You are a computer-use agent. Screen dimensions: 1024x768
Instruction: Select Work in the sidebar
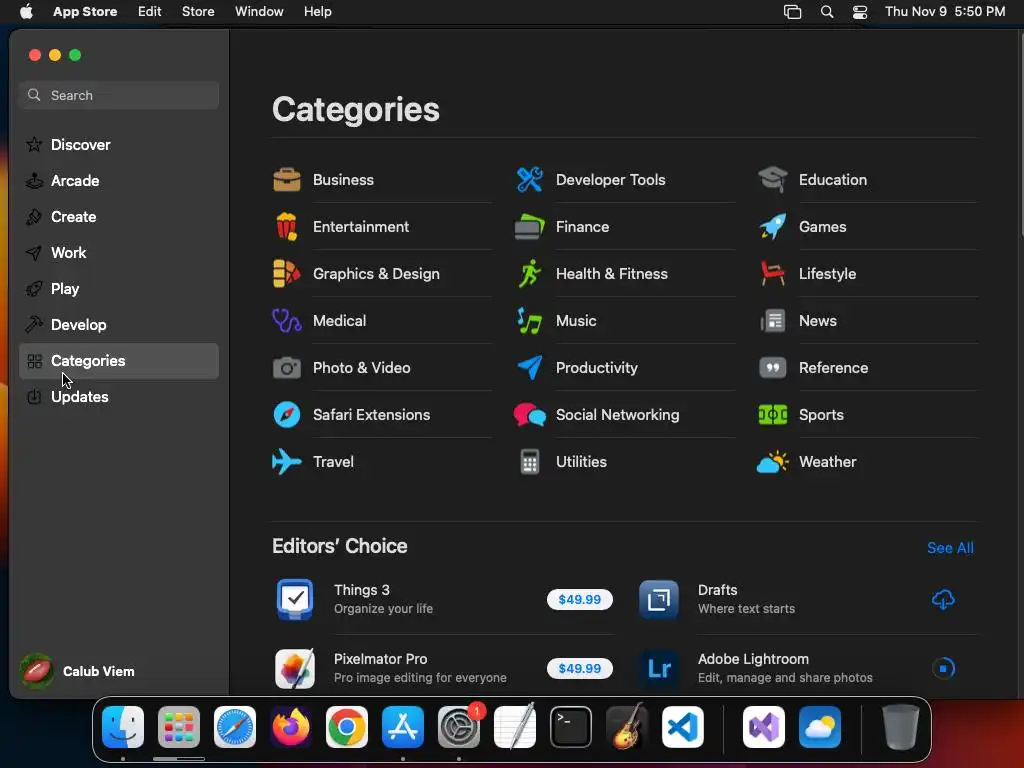click(x=119, y=253)
